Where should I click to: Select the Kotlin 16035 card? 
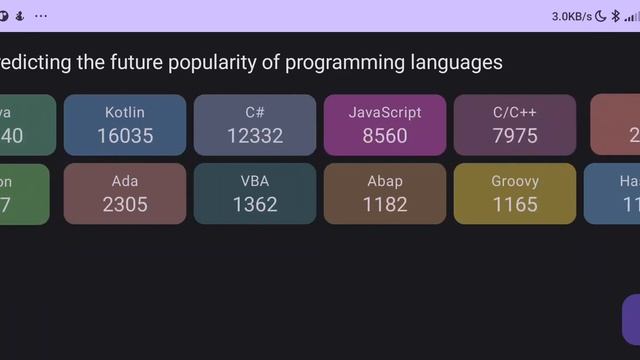pyautogui.click(x=125, y=125)
